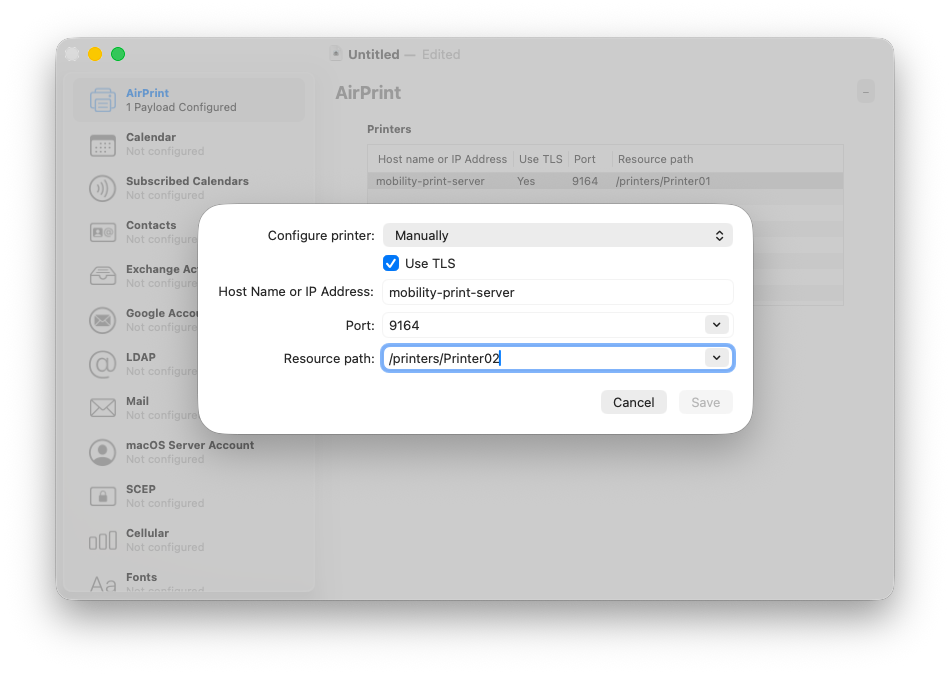Viewport: 950px width, 674px height.
Task: Uncheck the Use TLS checkbox
Action: pos(391,263)
